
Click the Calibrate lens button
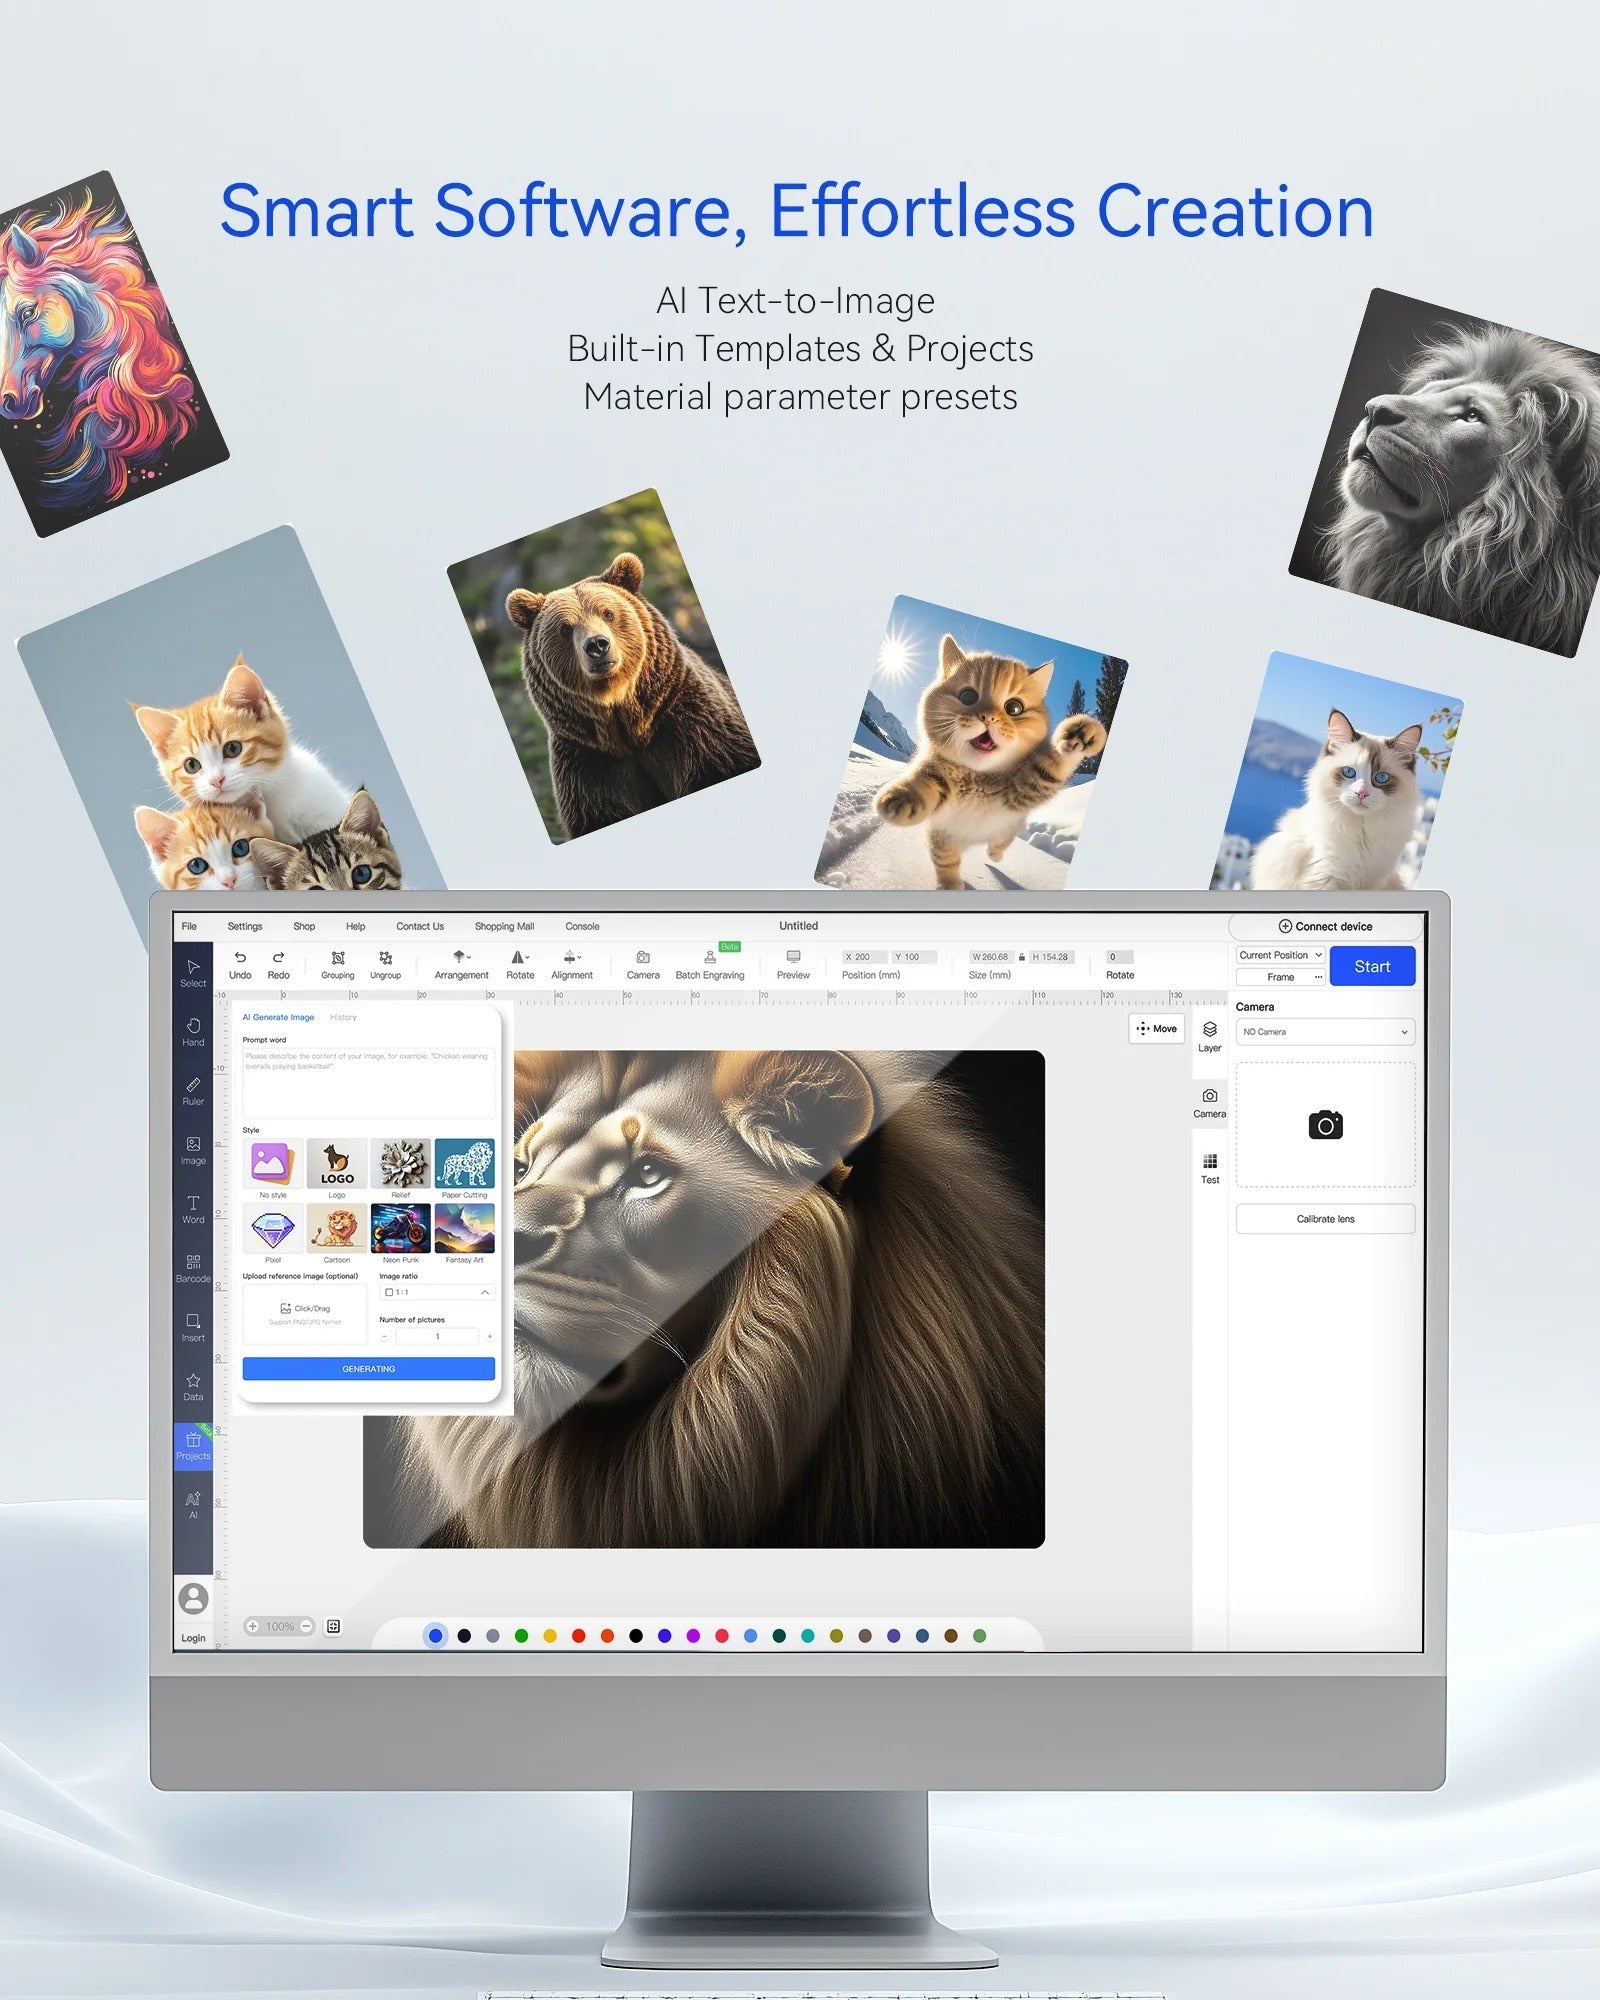1324,1219
